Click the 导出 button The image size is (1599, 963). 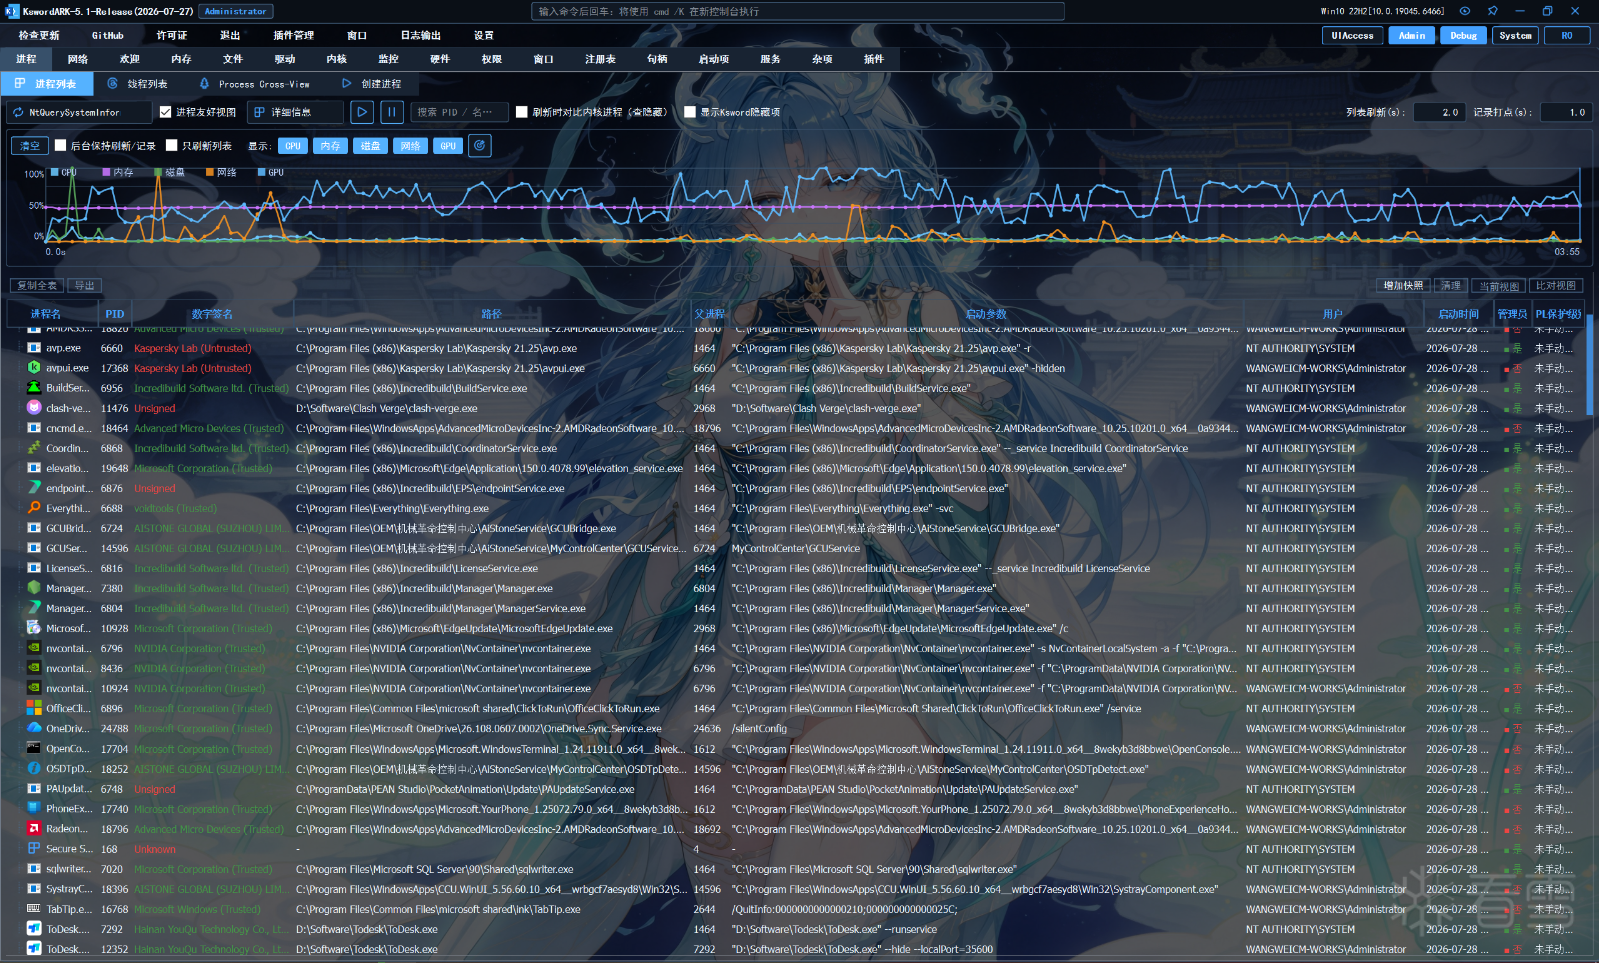(85, 286)
